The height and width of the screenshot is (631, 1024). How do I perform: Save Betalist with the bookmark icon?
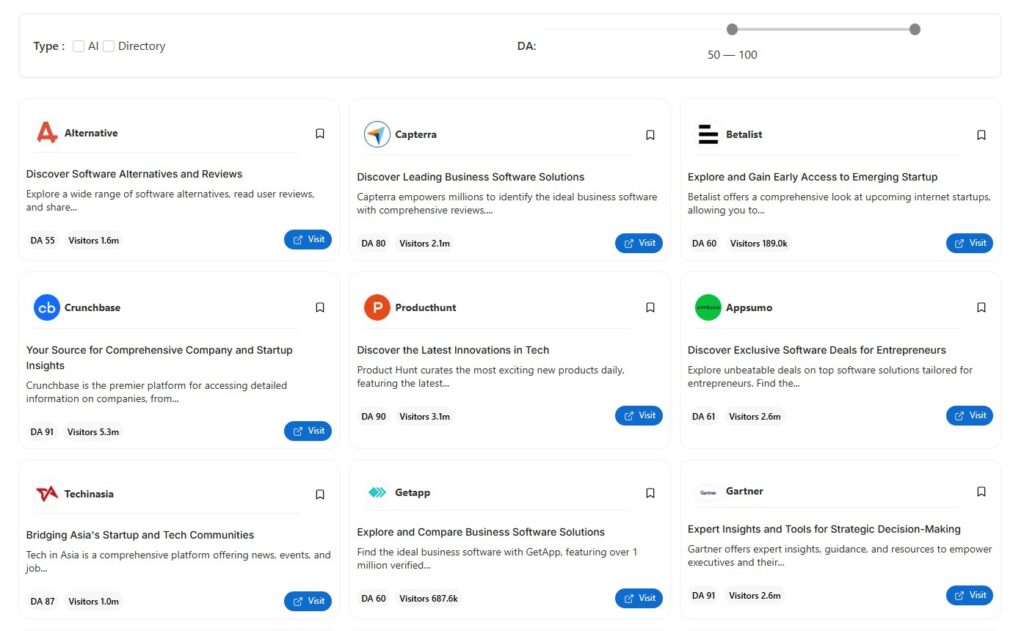(981, 135)
